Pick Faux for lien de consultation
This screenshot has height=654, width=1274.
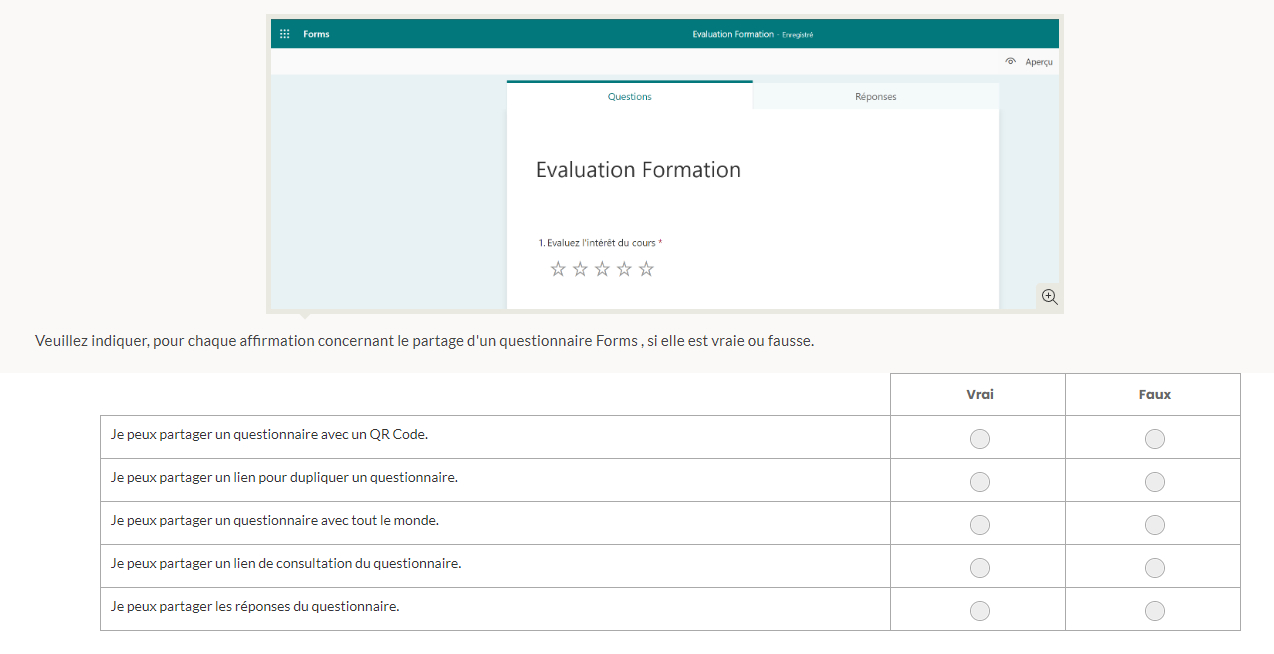(1155, 568)
